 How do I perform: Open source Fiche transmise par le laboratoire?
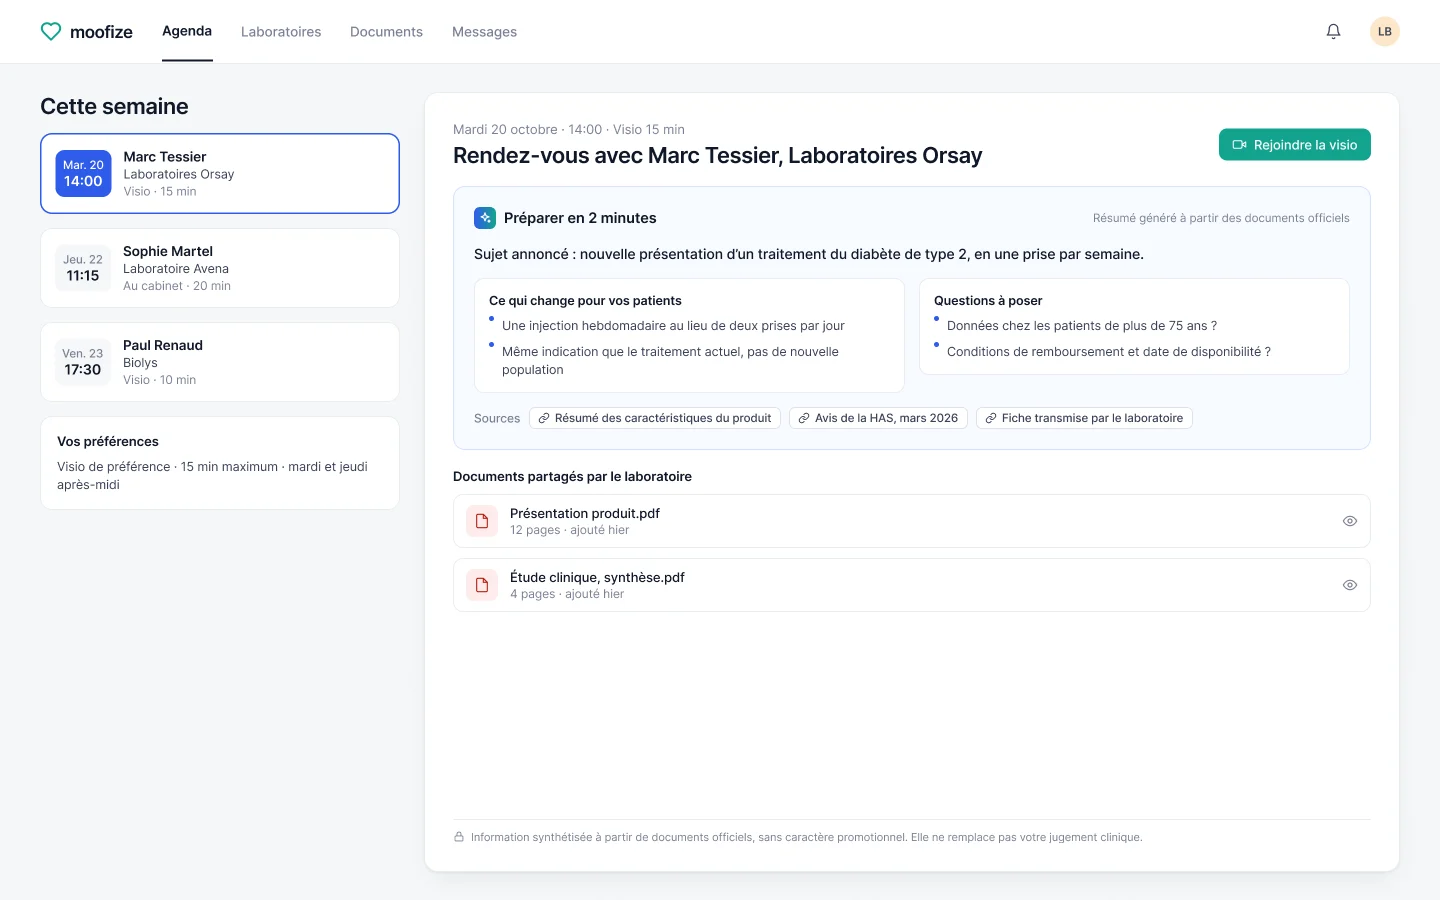tap(1084, 418)
